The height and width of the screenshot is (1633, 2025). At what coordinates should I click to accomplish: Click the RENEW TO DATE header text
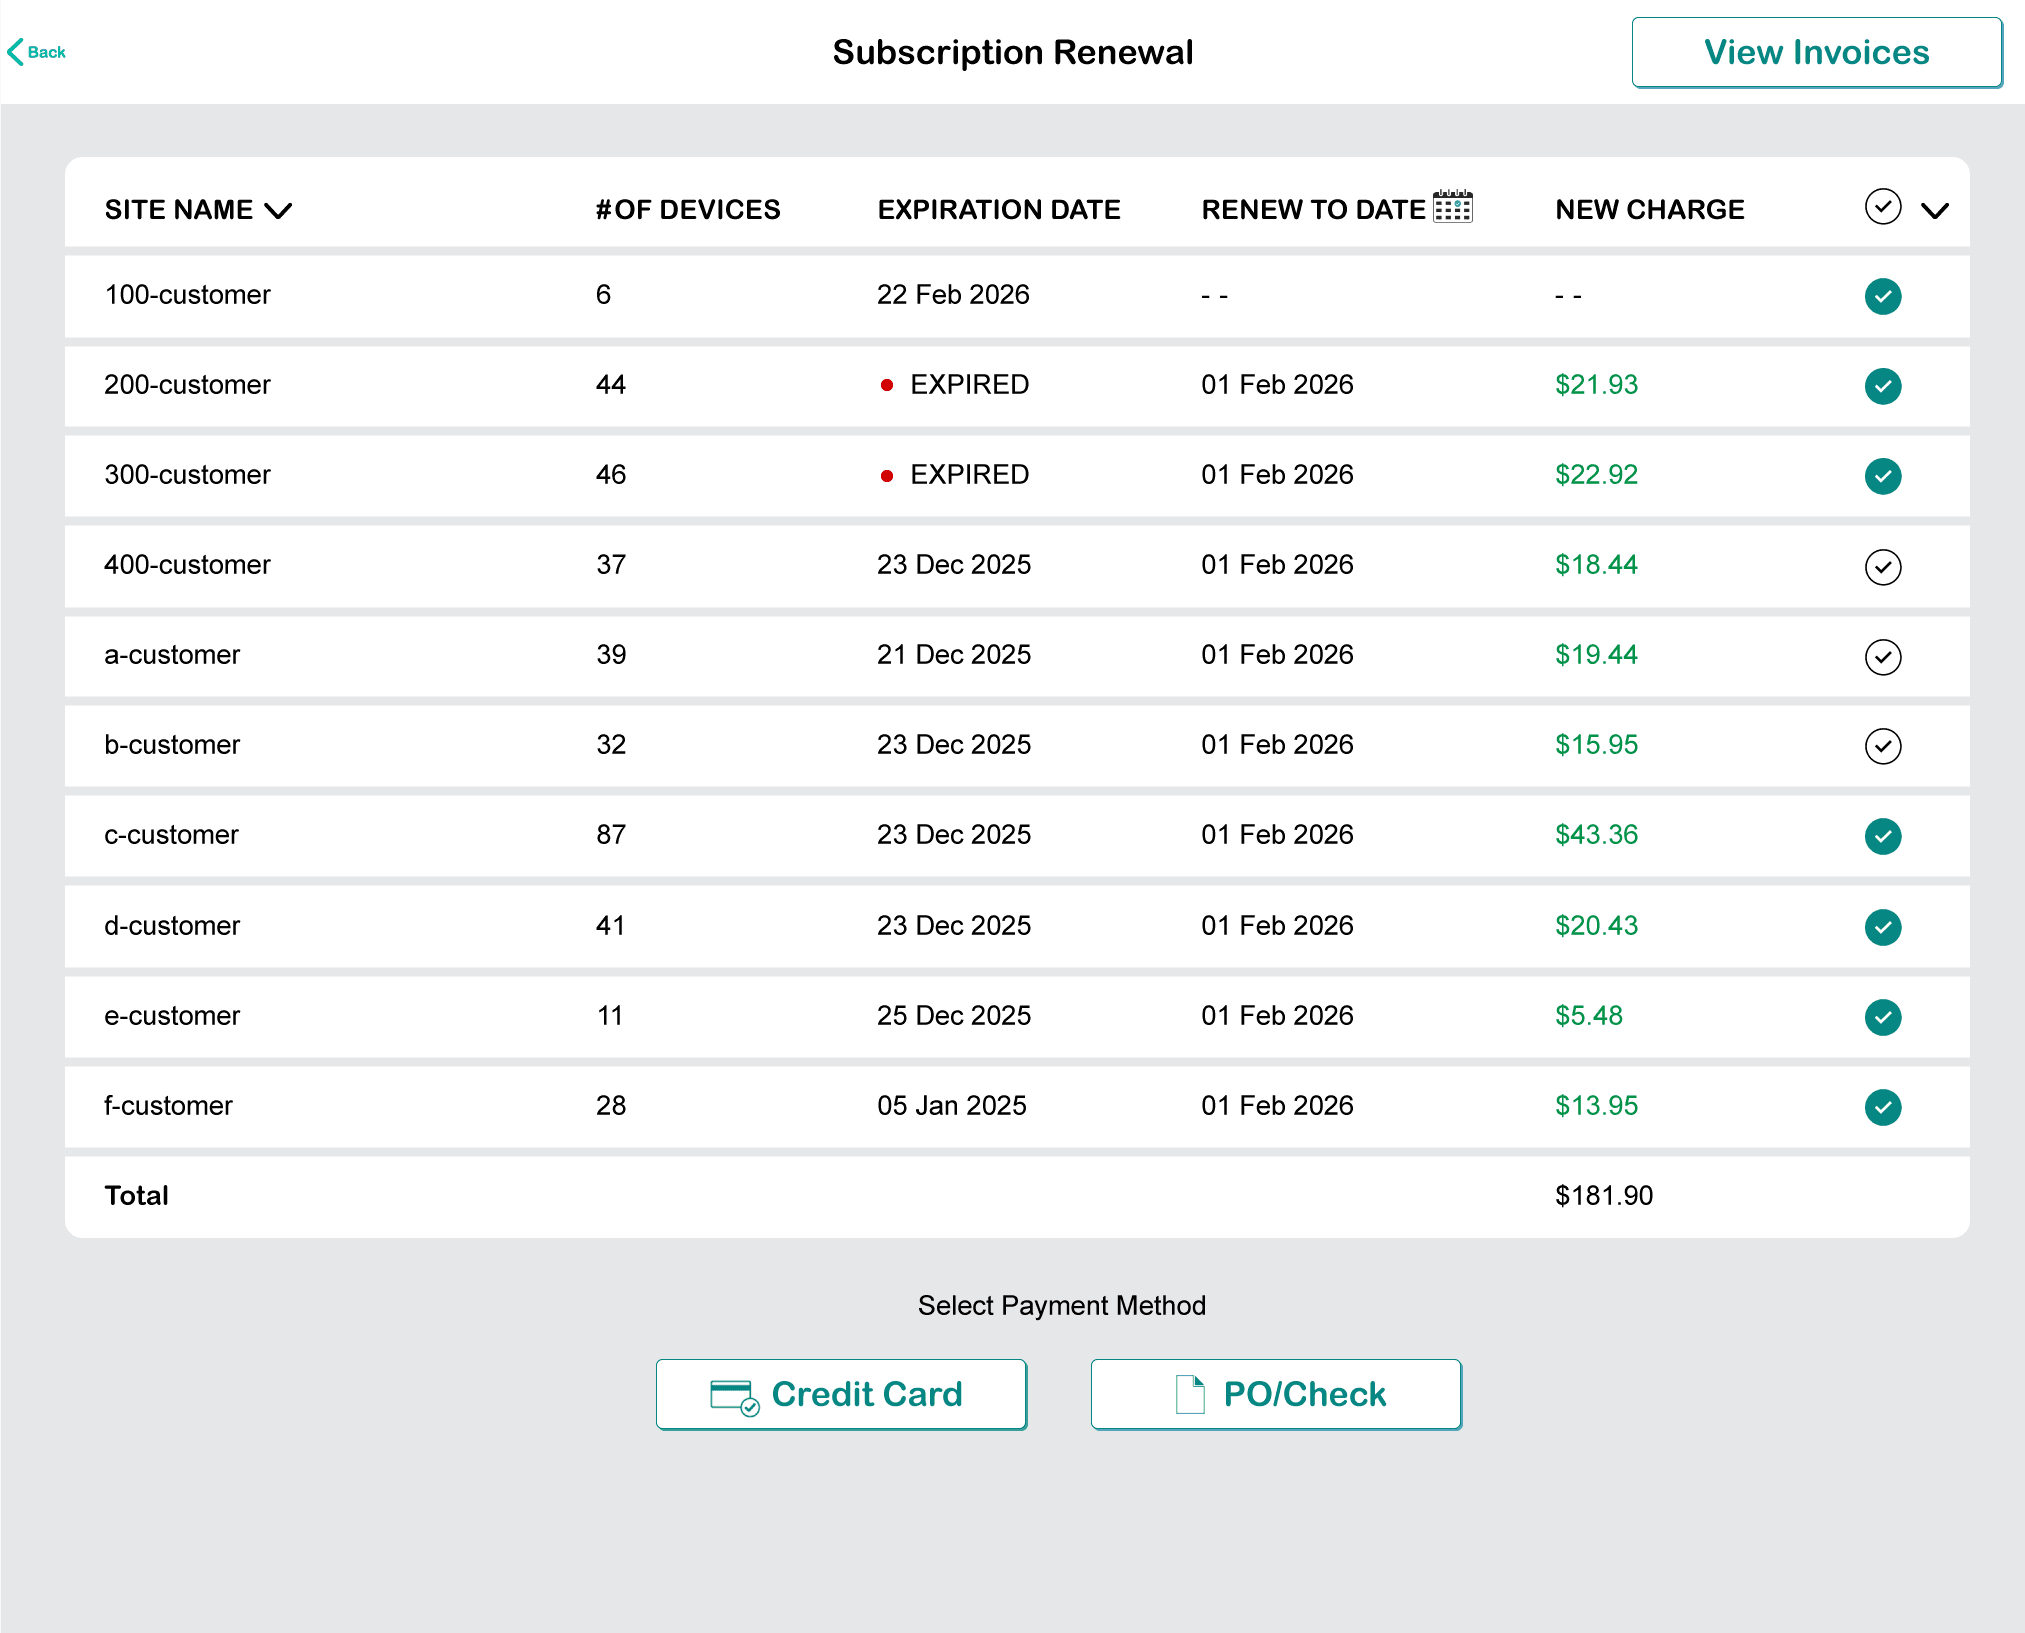(1313, 210)
